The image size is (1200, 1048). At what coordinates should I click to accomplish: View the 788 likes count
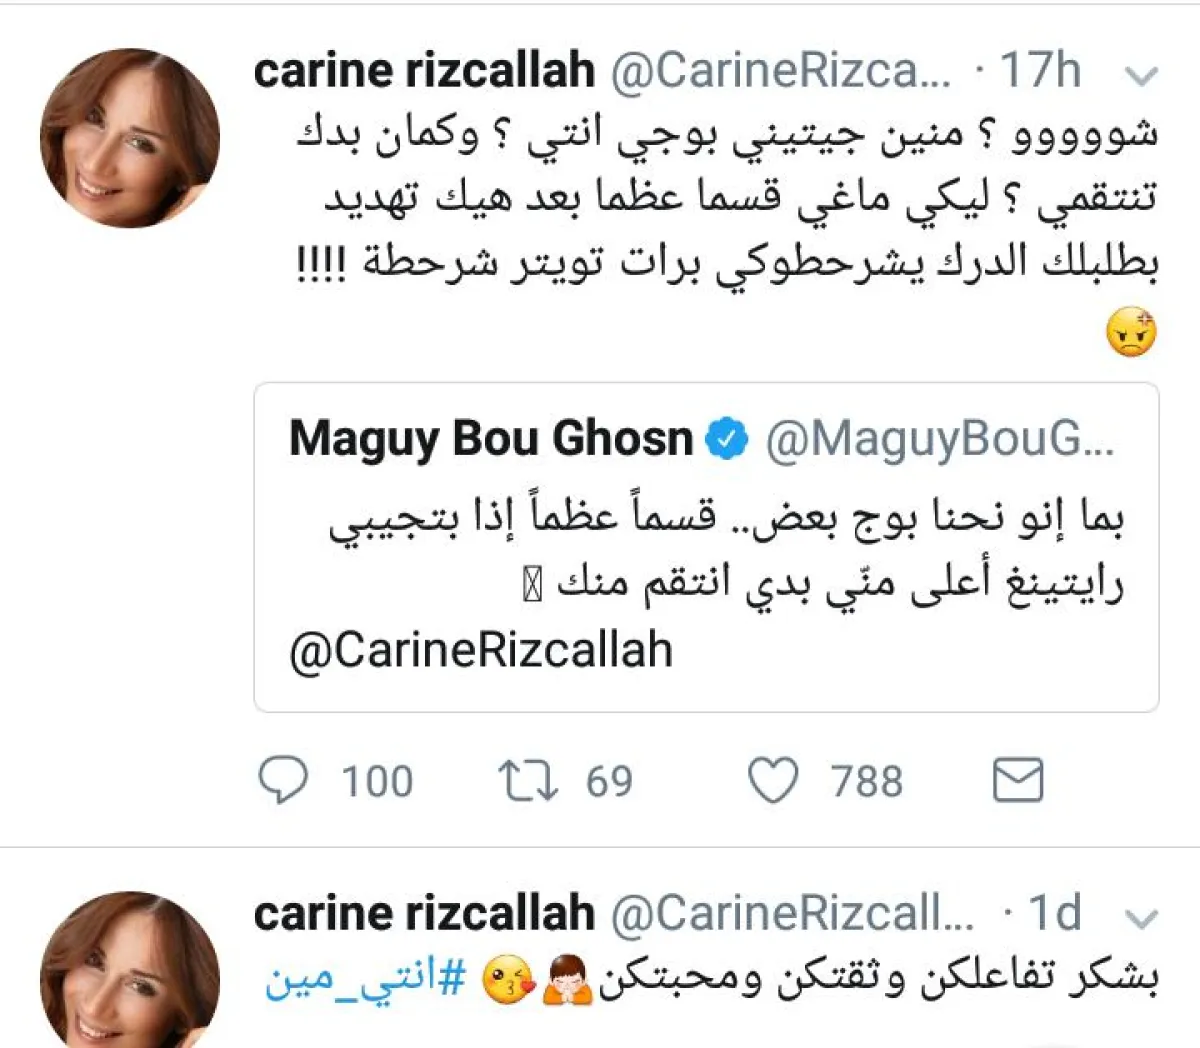(866, 781)
